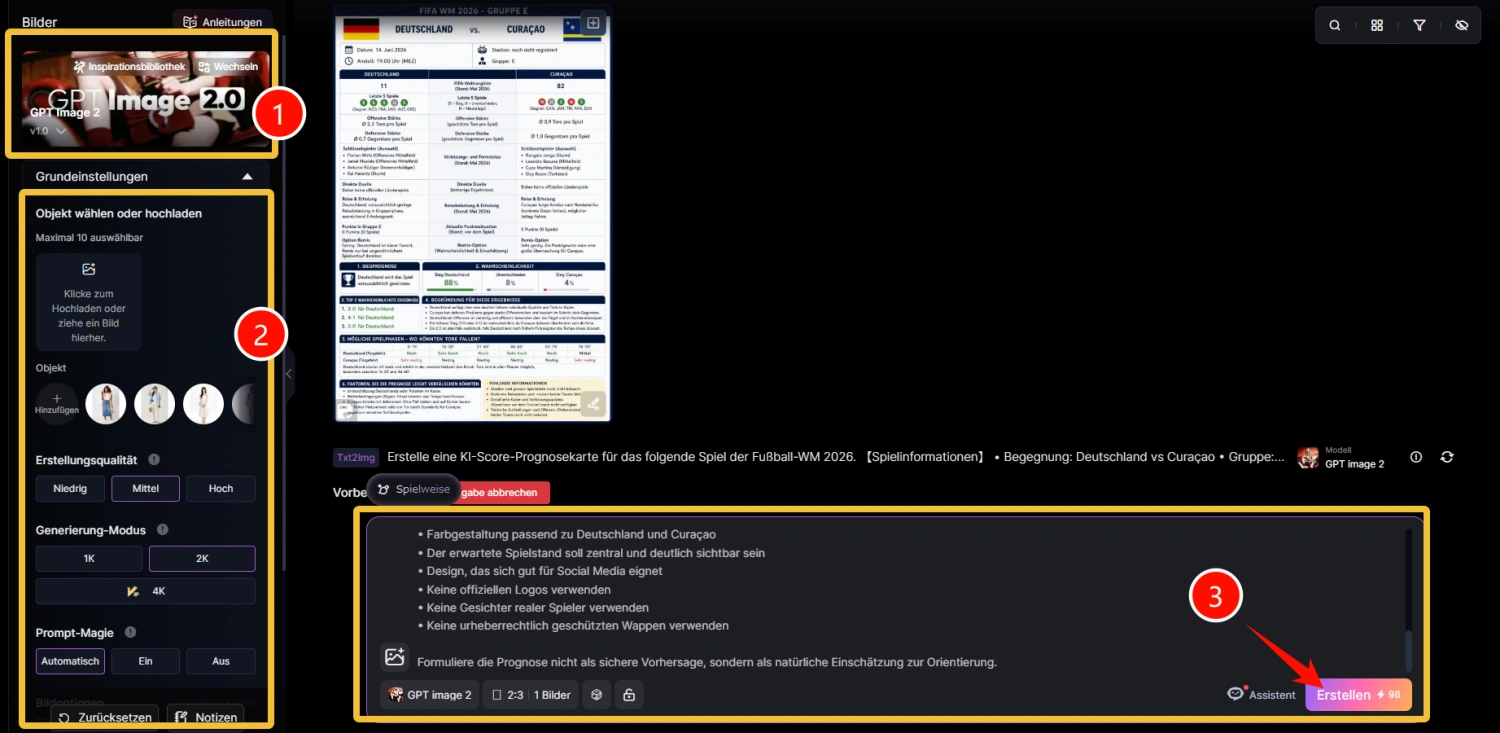Set Prompt-Magie to Aus
Image resolution: width=1500 pixels, height=733 pixels.
pyautogui.click(x=221, y=661)
